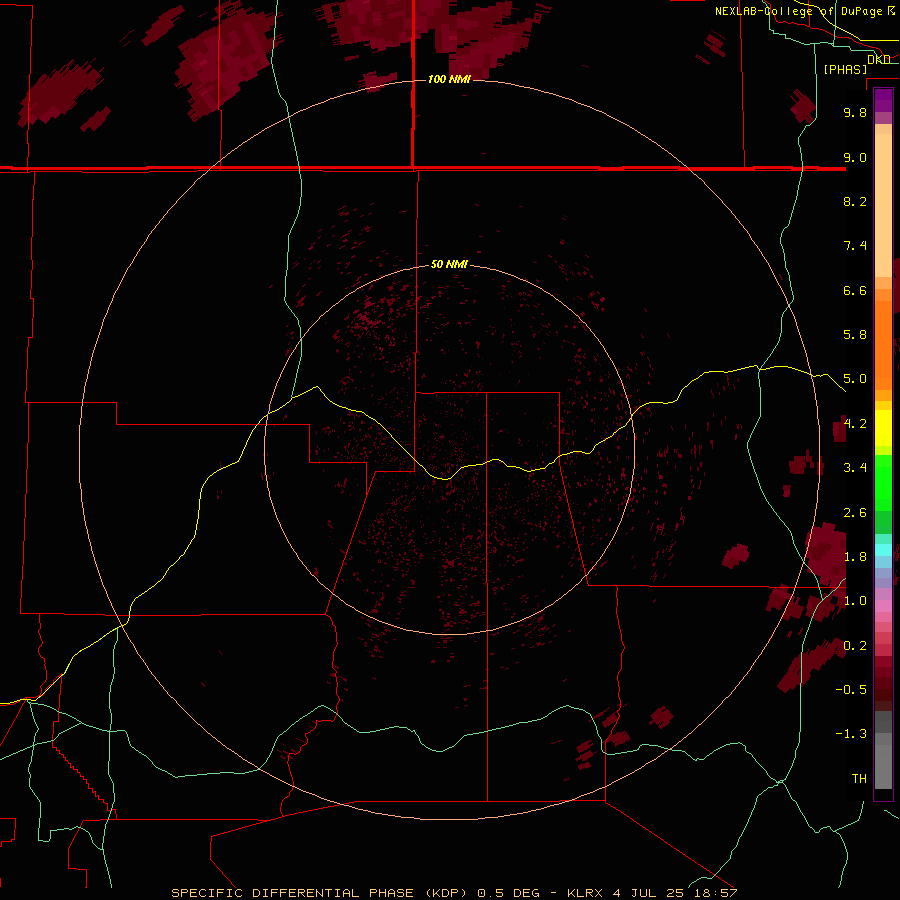The width and height of the screenshot is (900, 900).
Task: Click the 9.8 scale value
Action: click(x=855, y=112)
